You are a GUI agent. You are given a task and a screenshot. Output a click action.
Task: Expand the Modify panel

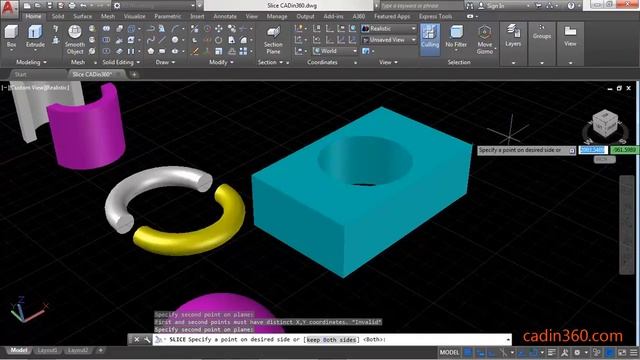click(x=221, y=62)
